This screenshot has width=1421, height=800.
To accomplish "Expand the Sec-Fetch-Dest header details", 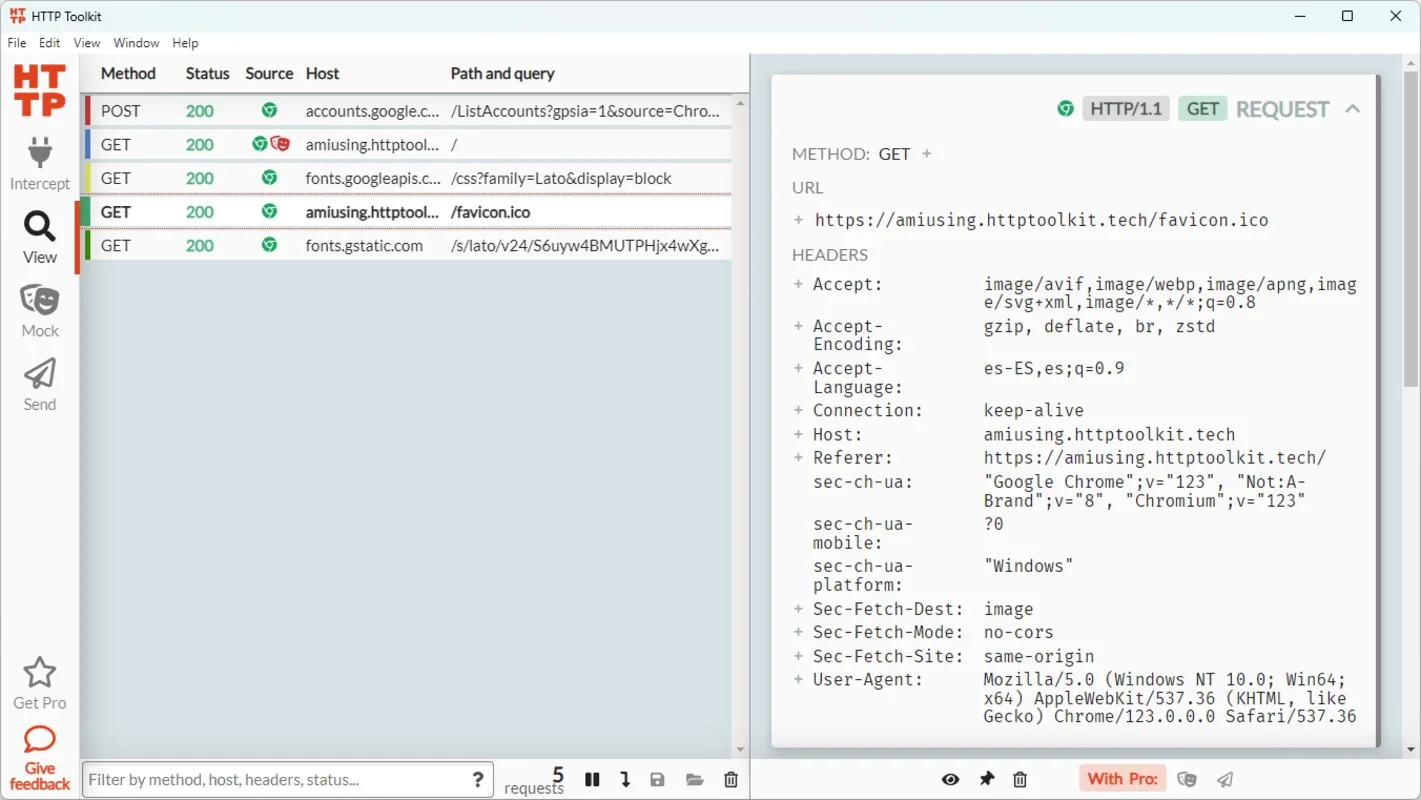I will click(798, 609).
